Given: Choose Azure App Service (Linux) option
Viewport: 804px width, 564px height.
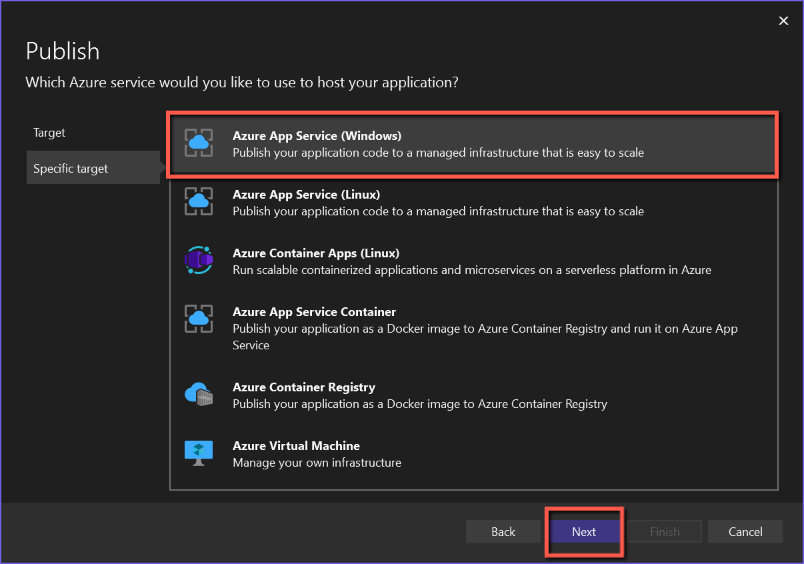Looking at the screenshot, I should point(306,194).
